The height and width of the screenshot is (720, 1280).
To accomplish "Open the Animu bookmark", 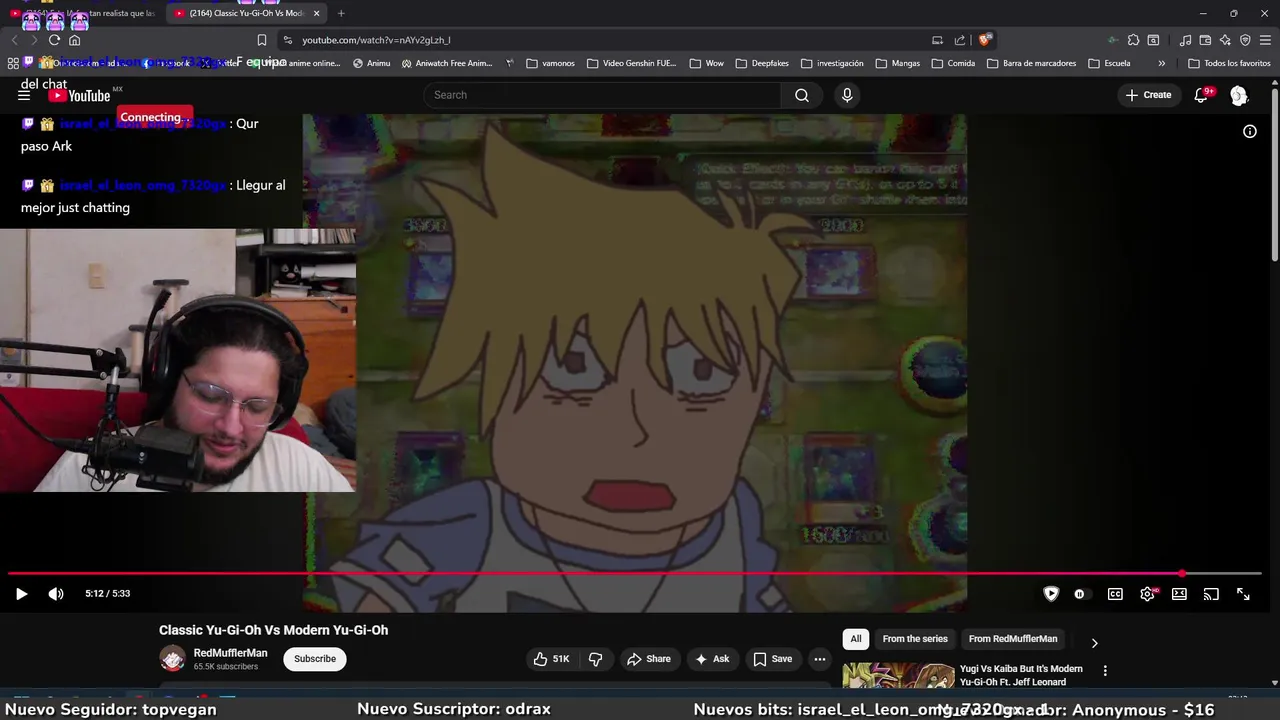I will (371, 63).
